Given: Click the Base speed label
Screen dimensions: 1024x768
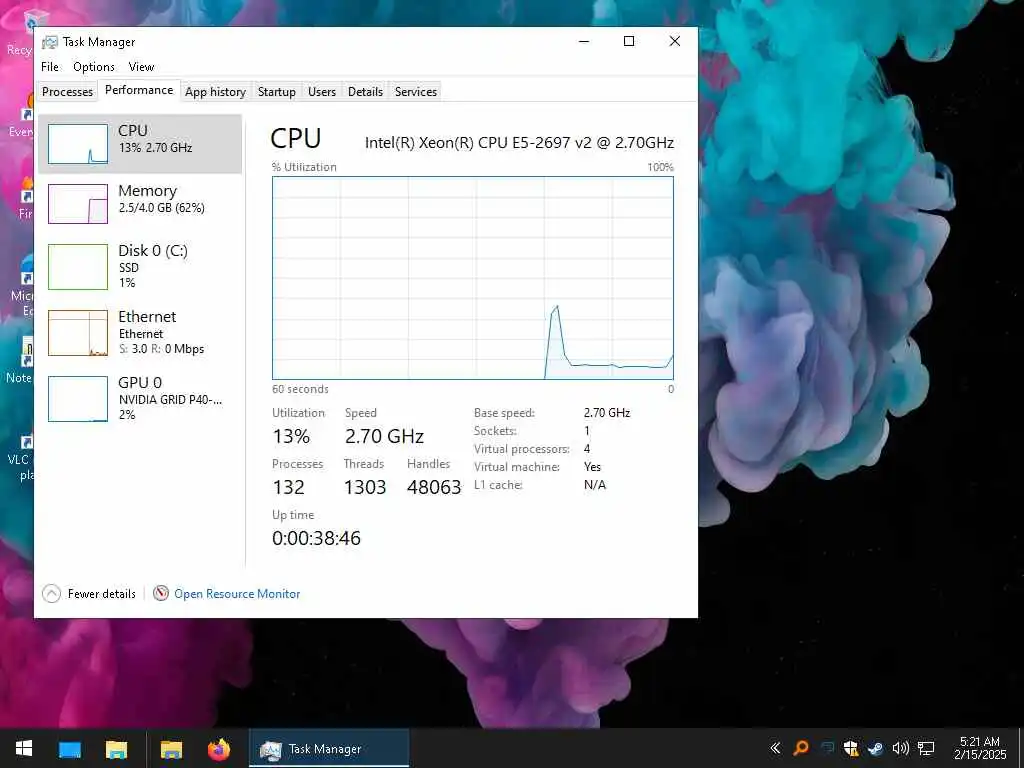Looking at the screenshot, I should 504,413.
